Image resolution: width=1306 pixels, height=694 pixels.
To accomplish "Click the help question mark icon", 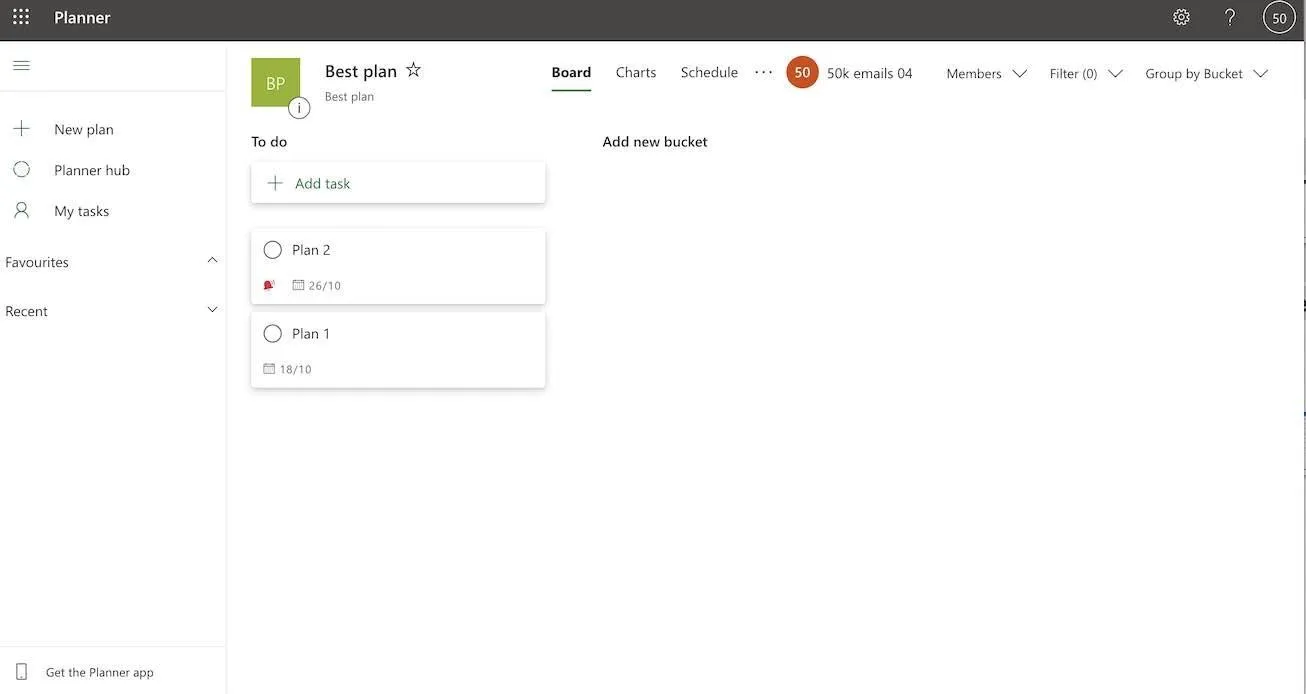I will 1230,17.
